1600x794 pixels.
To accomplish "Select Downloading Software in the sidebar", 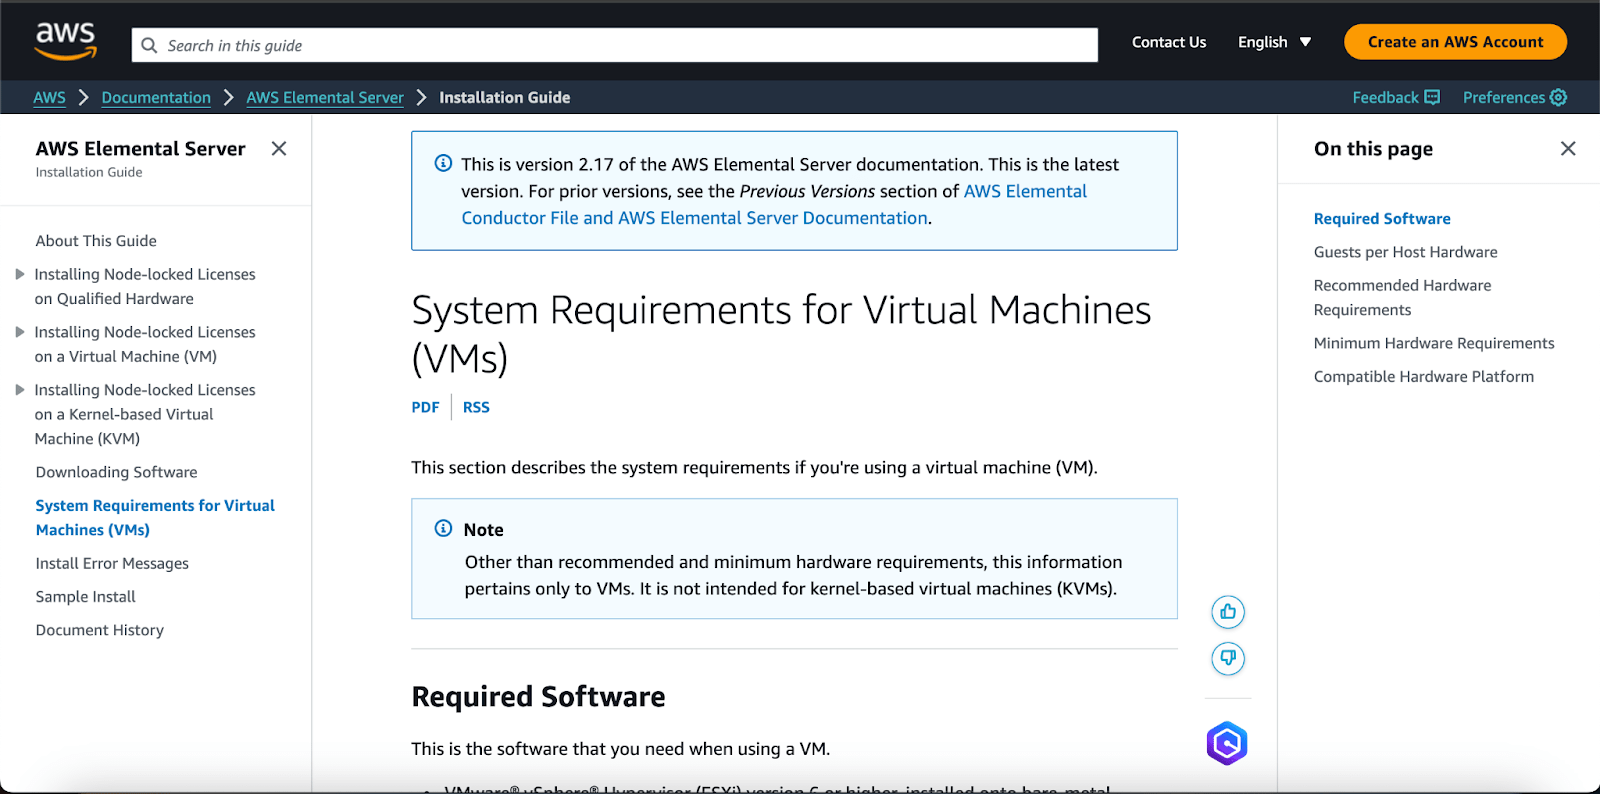I will tap(116, 472).
